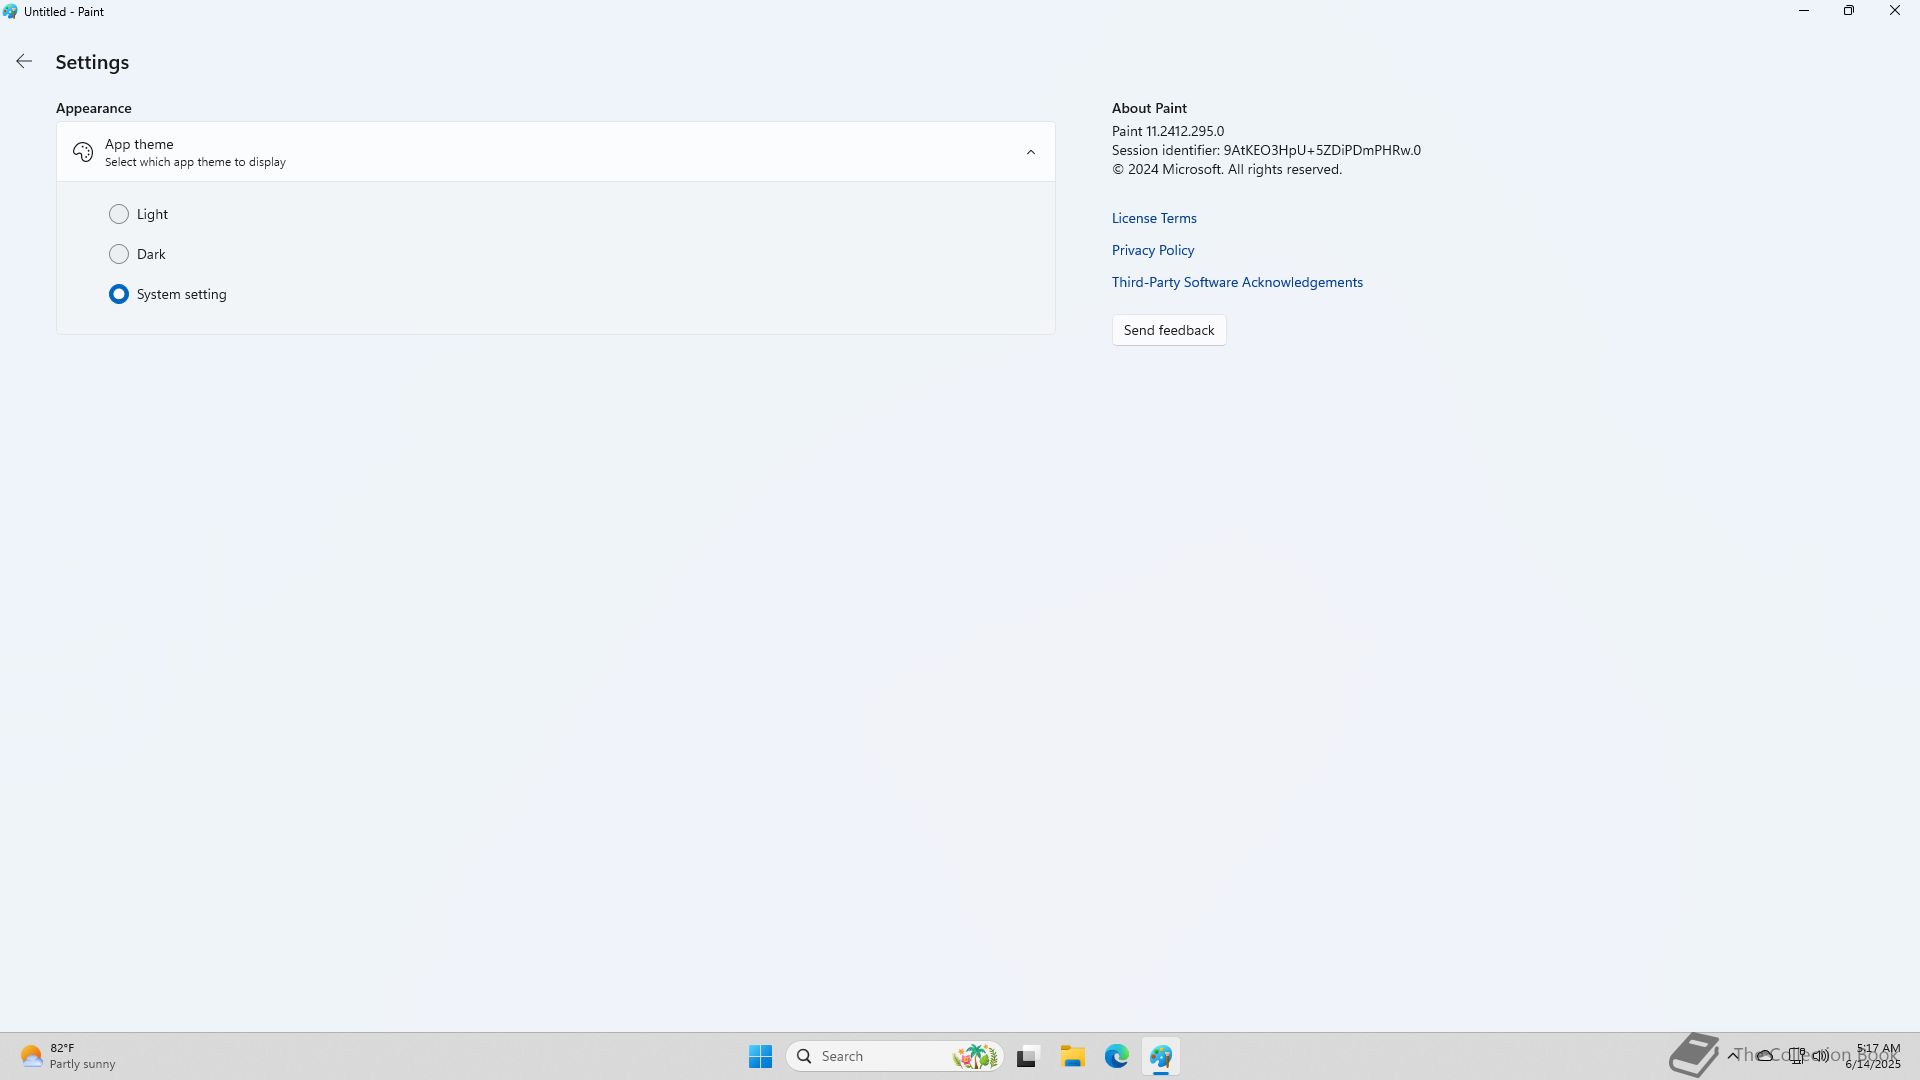Open the weather widget showing 82°F
1920x1080 pixels.
point(68,1056)
